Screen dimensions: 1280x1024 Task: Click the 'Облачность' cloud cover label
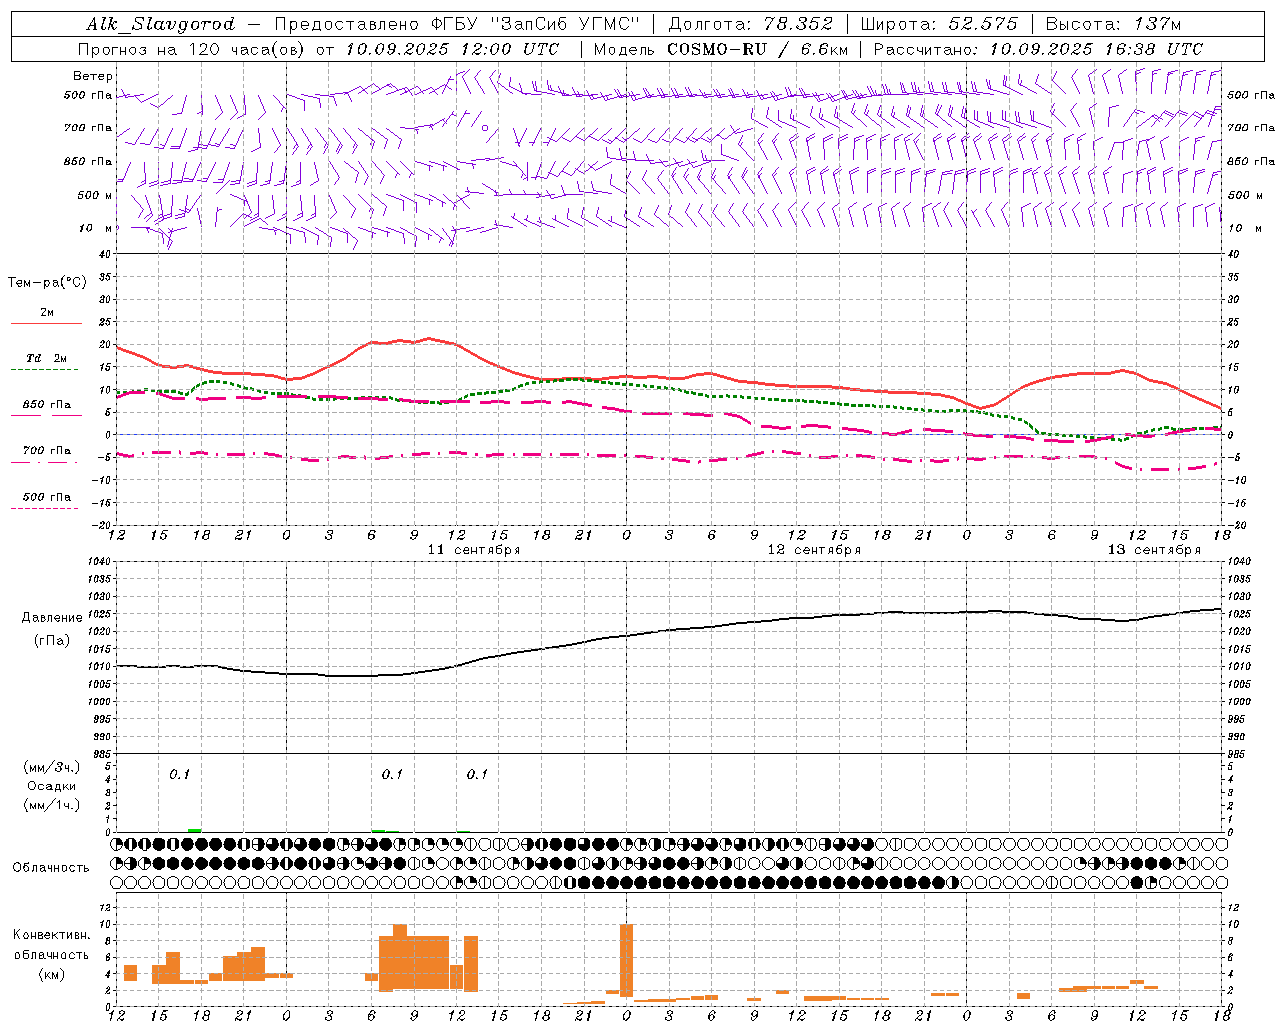point(51,868)
